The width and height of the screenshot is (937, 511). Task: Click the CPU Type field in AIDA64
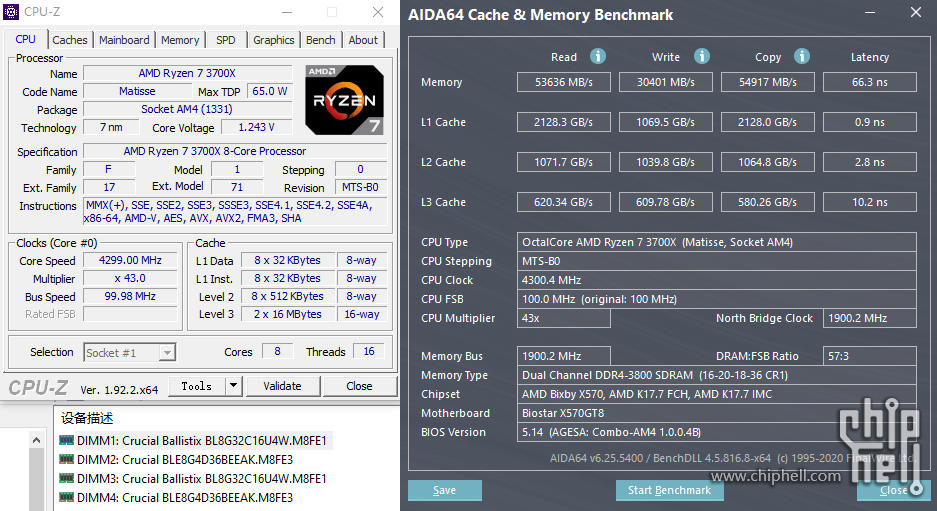click(716, 242)
